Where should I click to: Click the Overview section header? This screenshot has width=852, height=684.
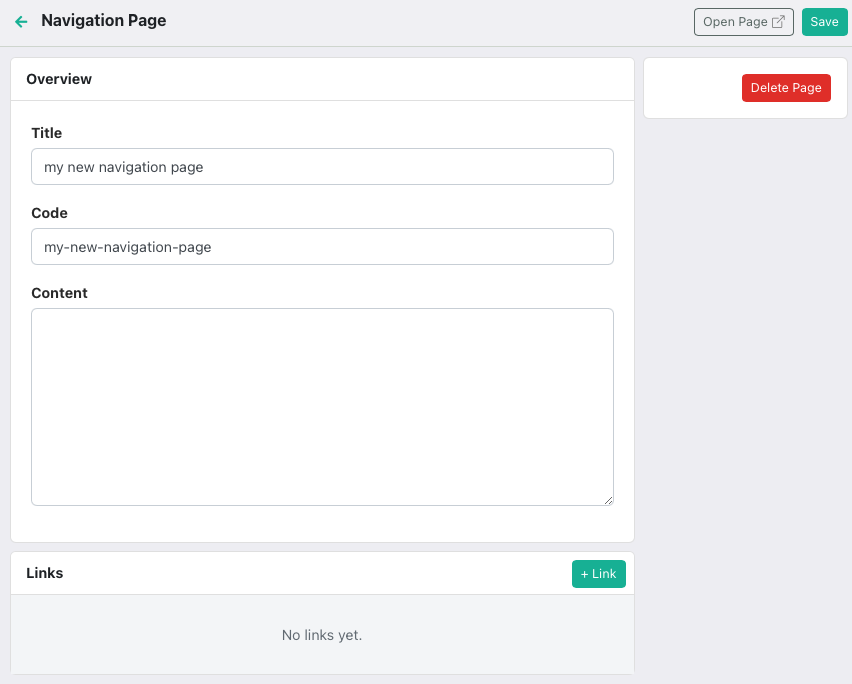59,79
